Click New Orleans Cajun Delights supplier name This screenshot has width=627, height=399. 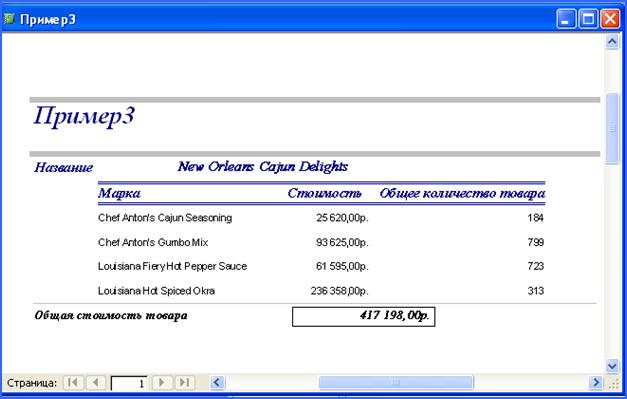pyautogui.click(x=263, y=166)
